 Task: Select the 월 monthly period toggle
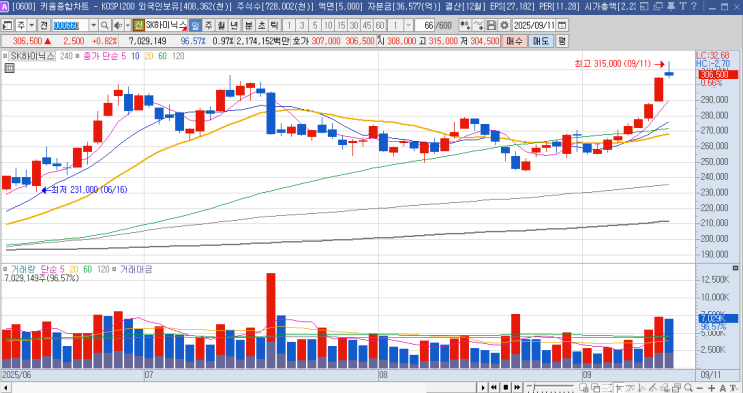pyautogui.click(x=221, y=25)
